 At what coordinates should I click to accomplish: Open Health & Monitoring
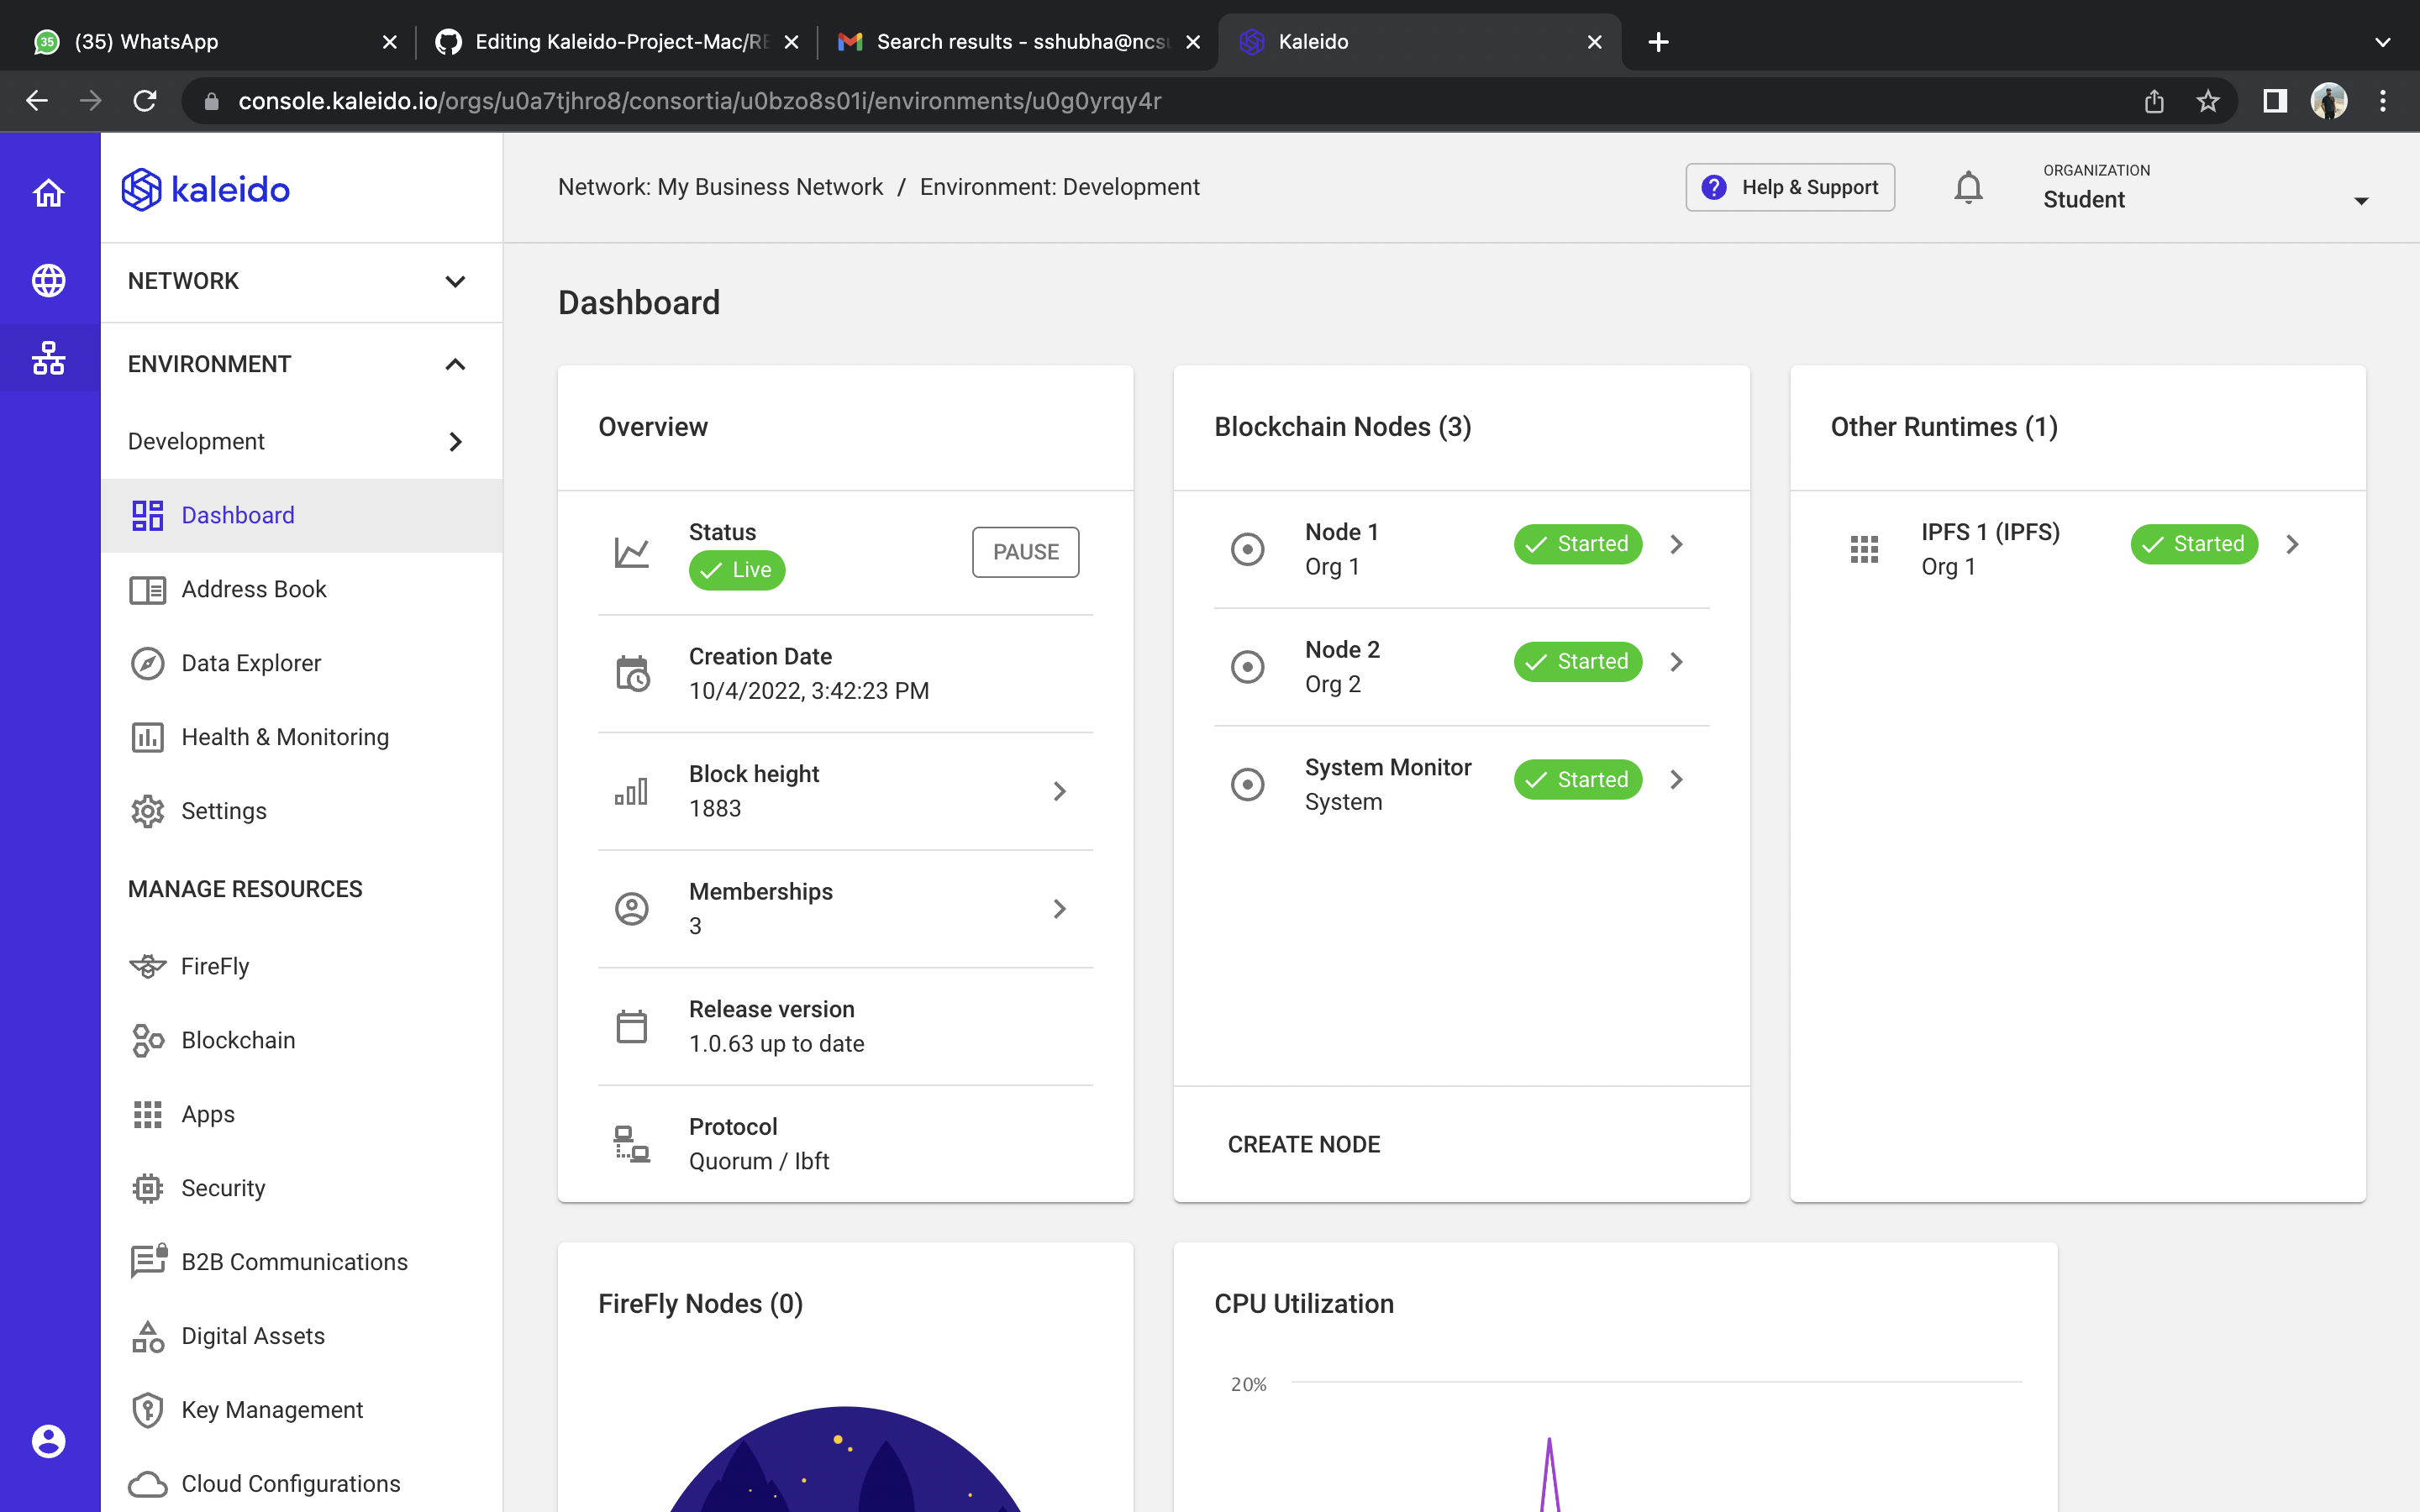[x=302, y=737]
